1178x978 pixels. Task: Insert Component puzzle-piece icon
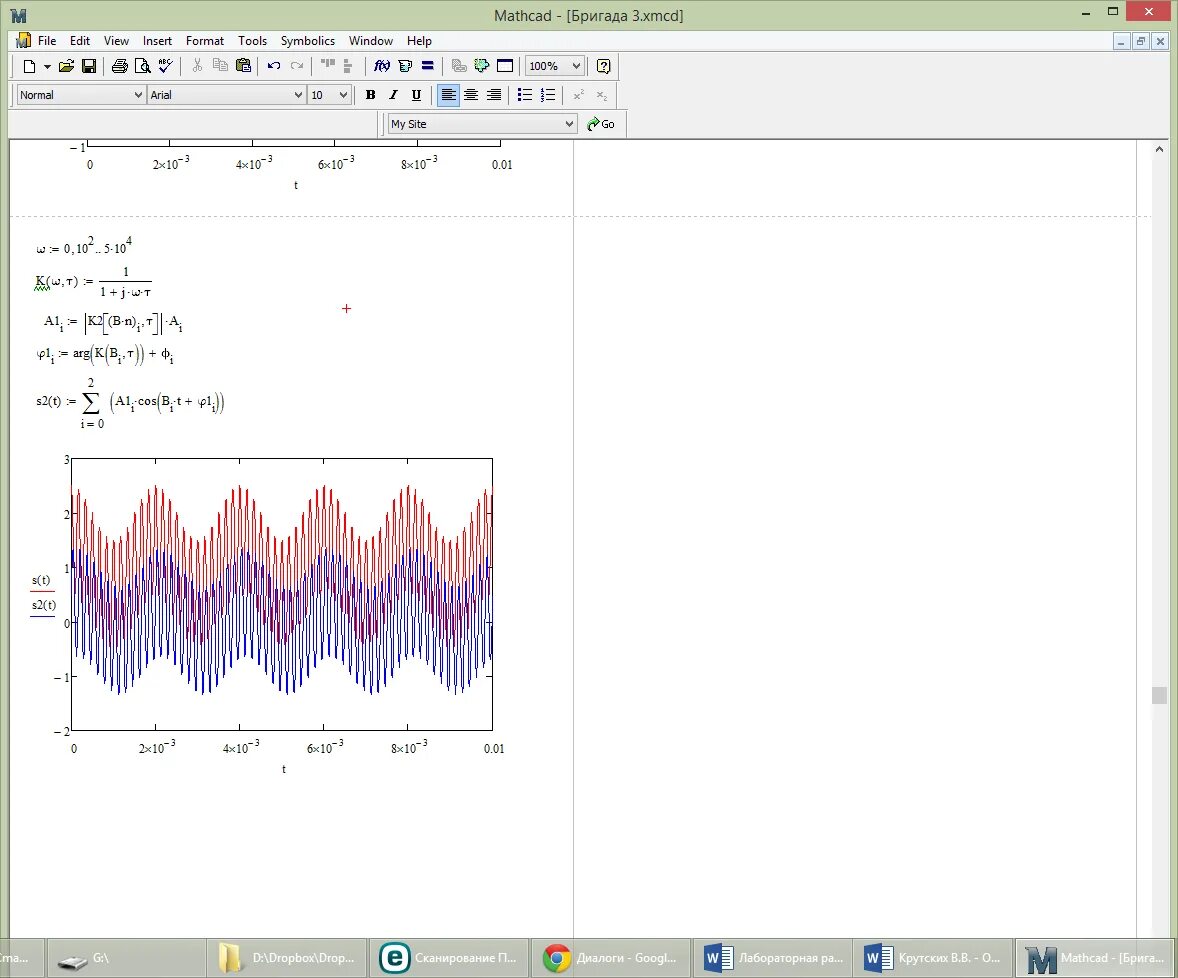482,66
